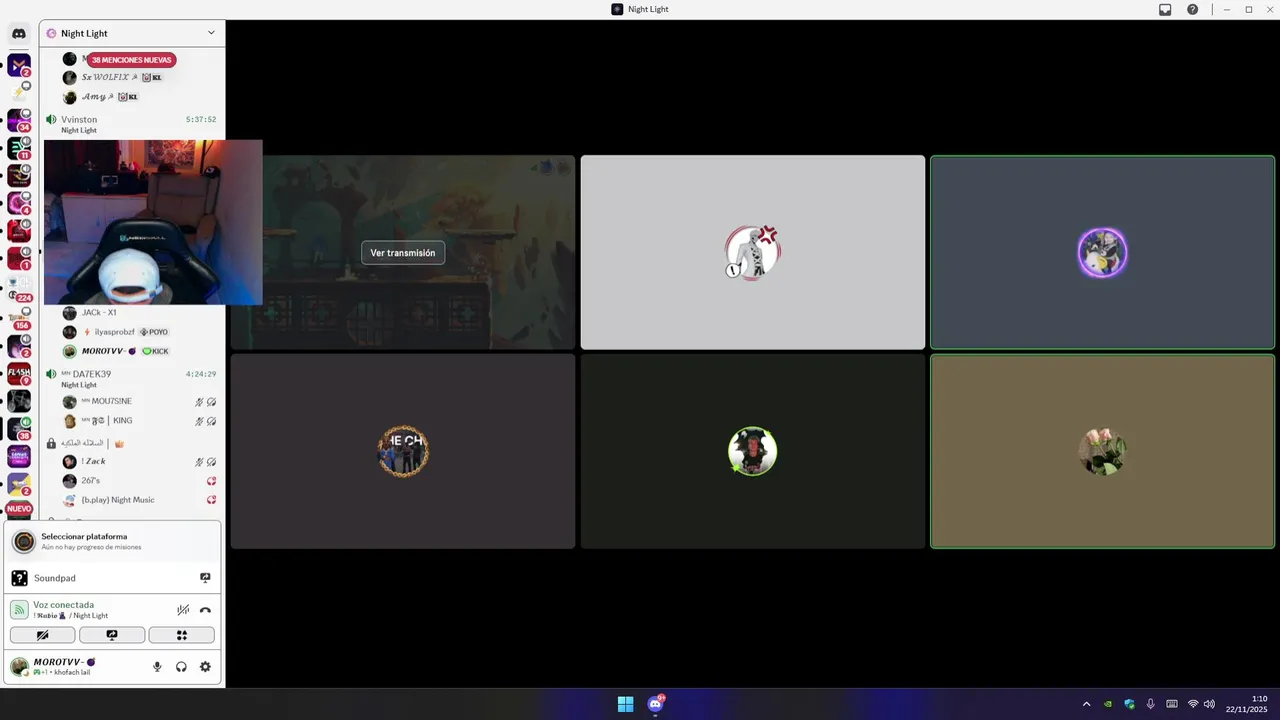Viewport: 1280px width, 720px height.
Task: Click Discord icon in taskbar
Action: [656, 704]
